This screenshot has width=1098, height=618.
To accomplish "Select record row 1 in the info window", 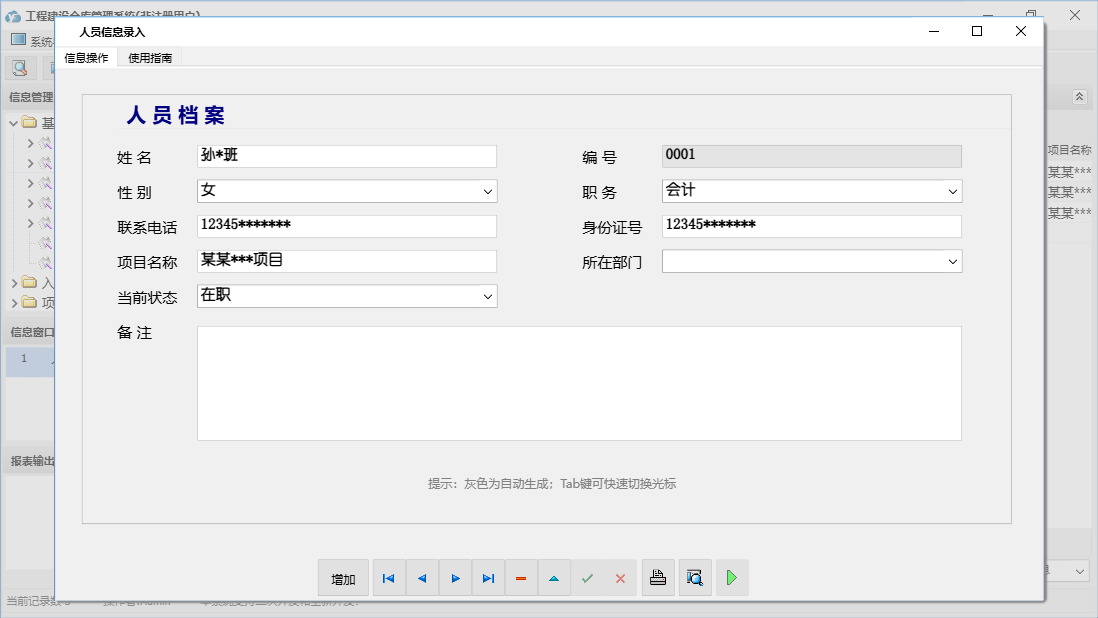I will 25,361.
